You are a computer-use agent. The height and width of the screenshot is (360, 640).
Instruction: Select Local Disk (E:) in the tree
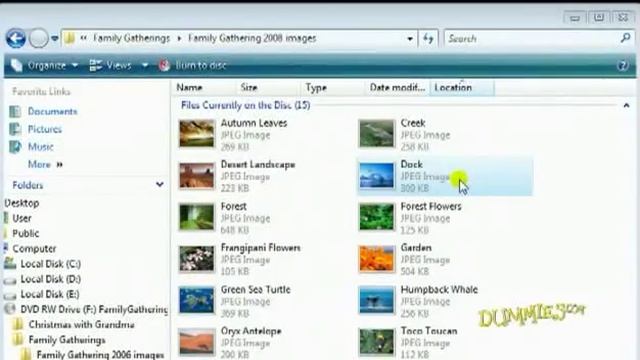[x=50, y=294]
